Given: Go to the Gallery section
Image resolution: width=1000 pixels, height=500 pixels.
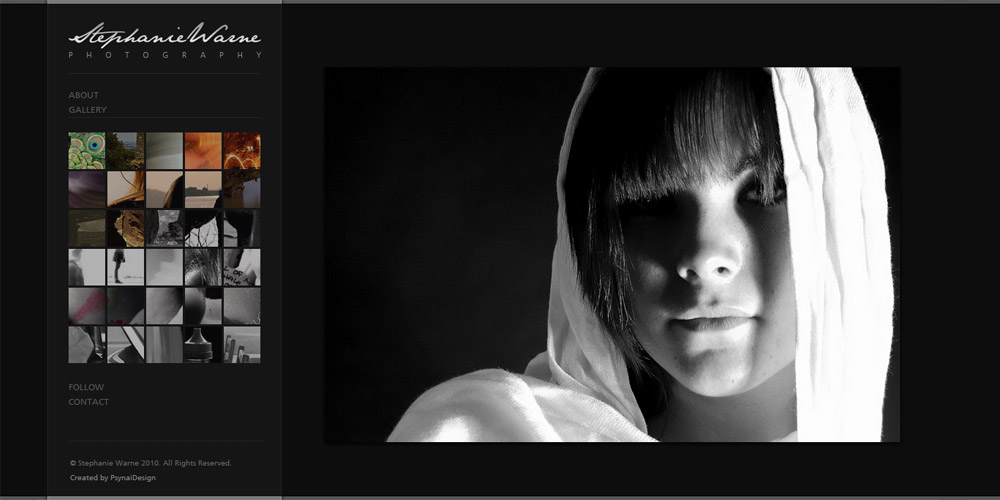Looking at the screenshot, I should [88, 110].
